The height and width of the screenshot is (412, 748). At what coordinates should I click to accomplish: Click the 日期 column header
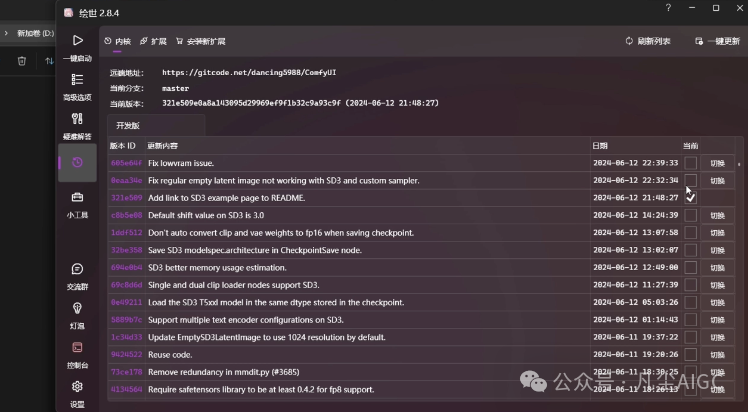coord(600,146)
